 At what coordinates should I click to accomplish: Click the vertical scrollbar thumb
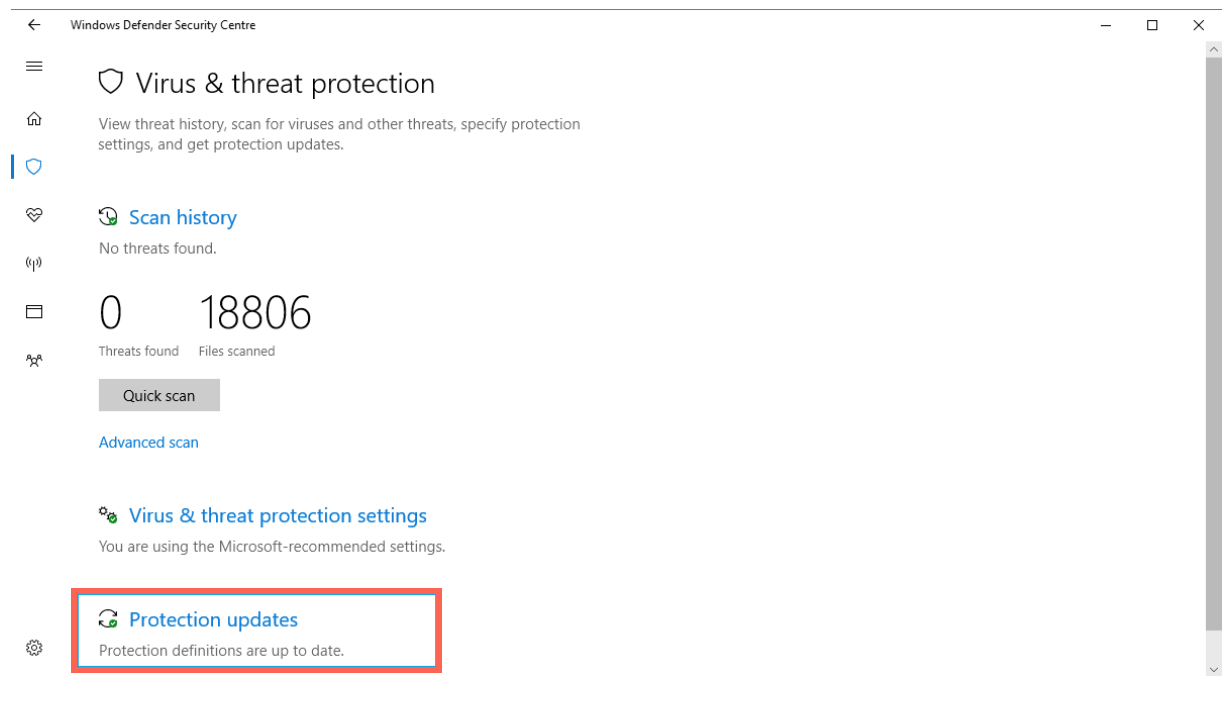click(x=1215, y=343)
